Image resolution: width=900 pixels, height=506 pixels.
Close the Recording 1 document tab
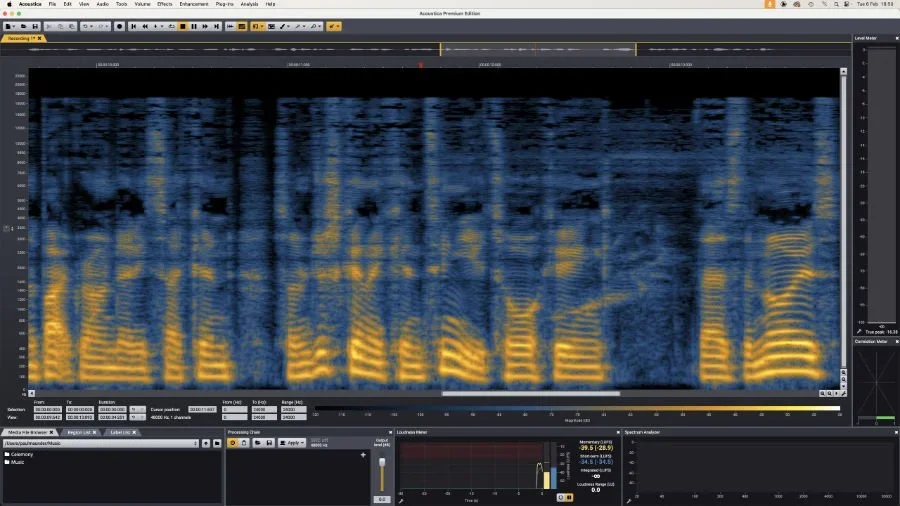[40, 38]
